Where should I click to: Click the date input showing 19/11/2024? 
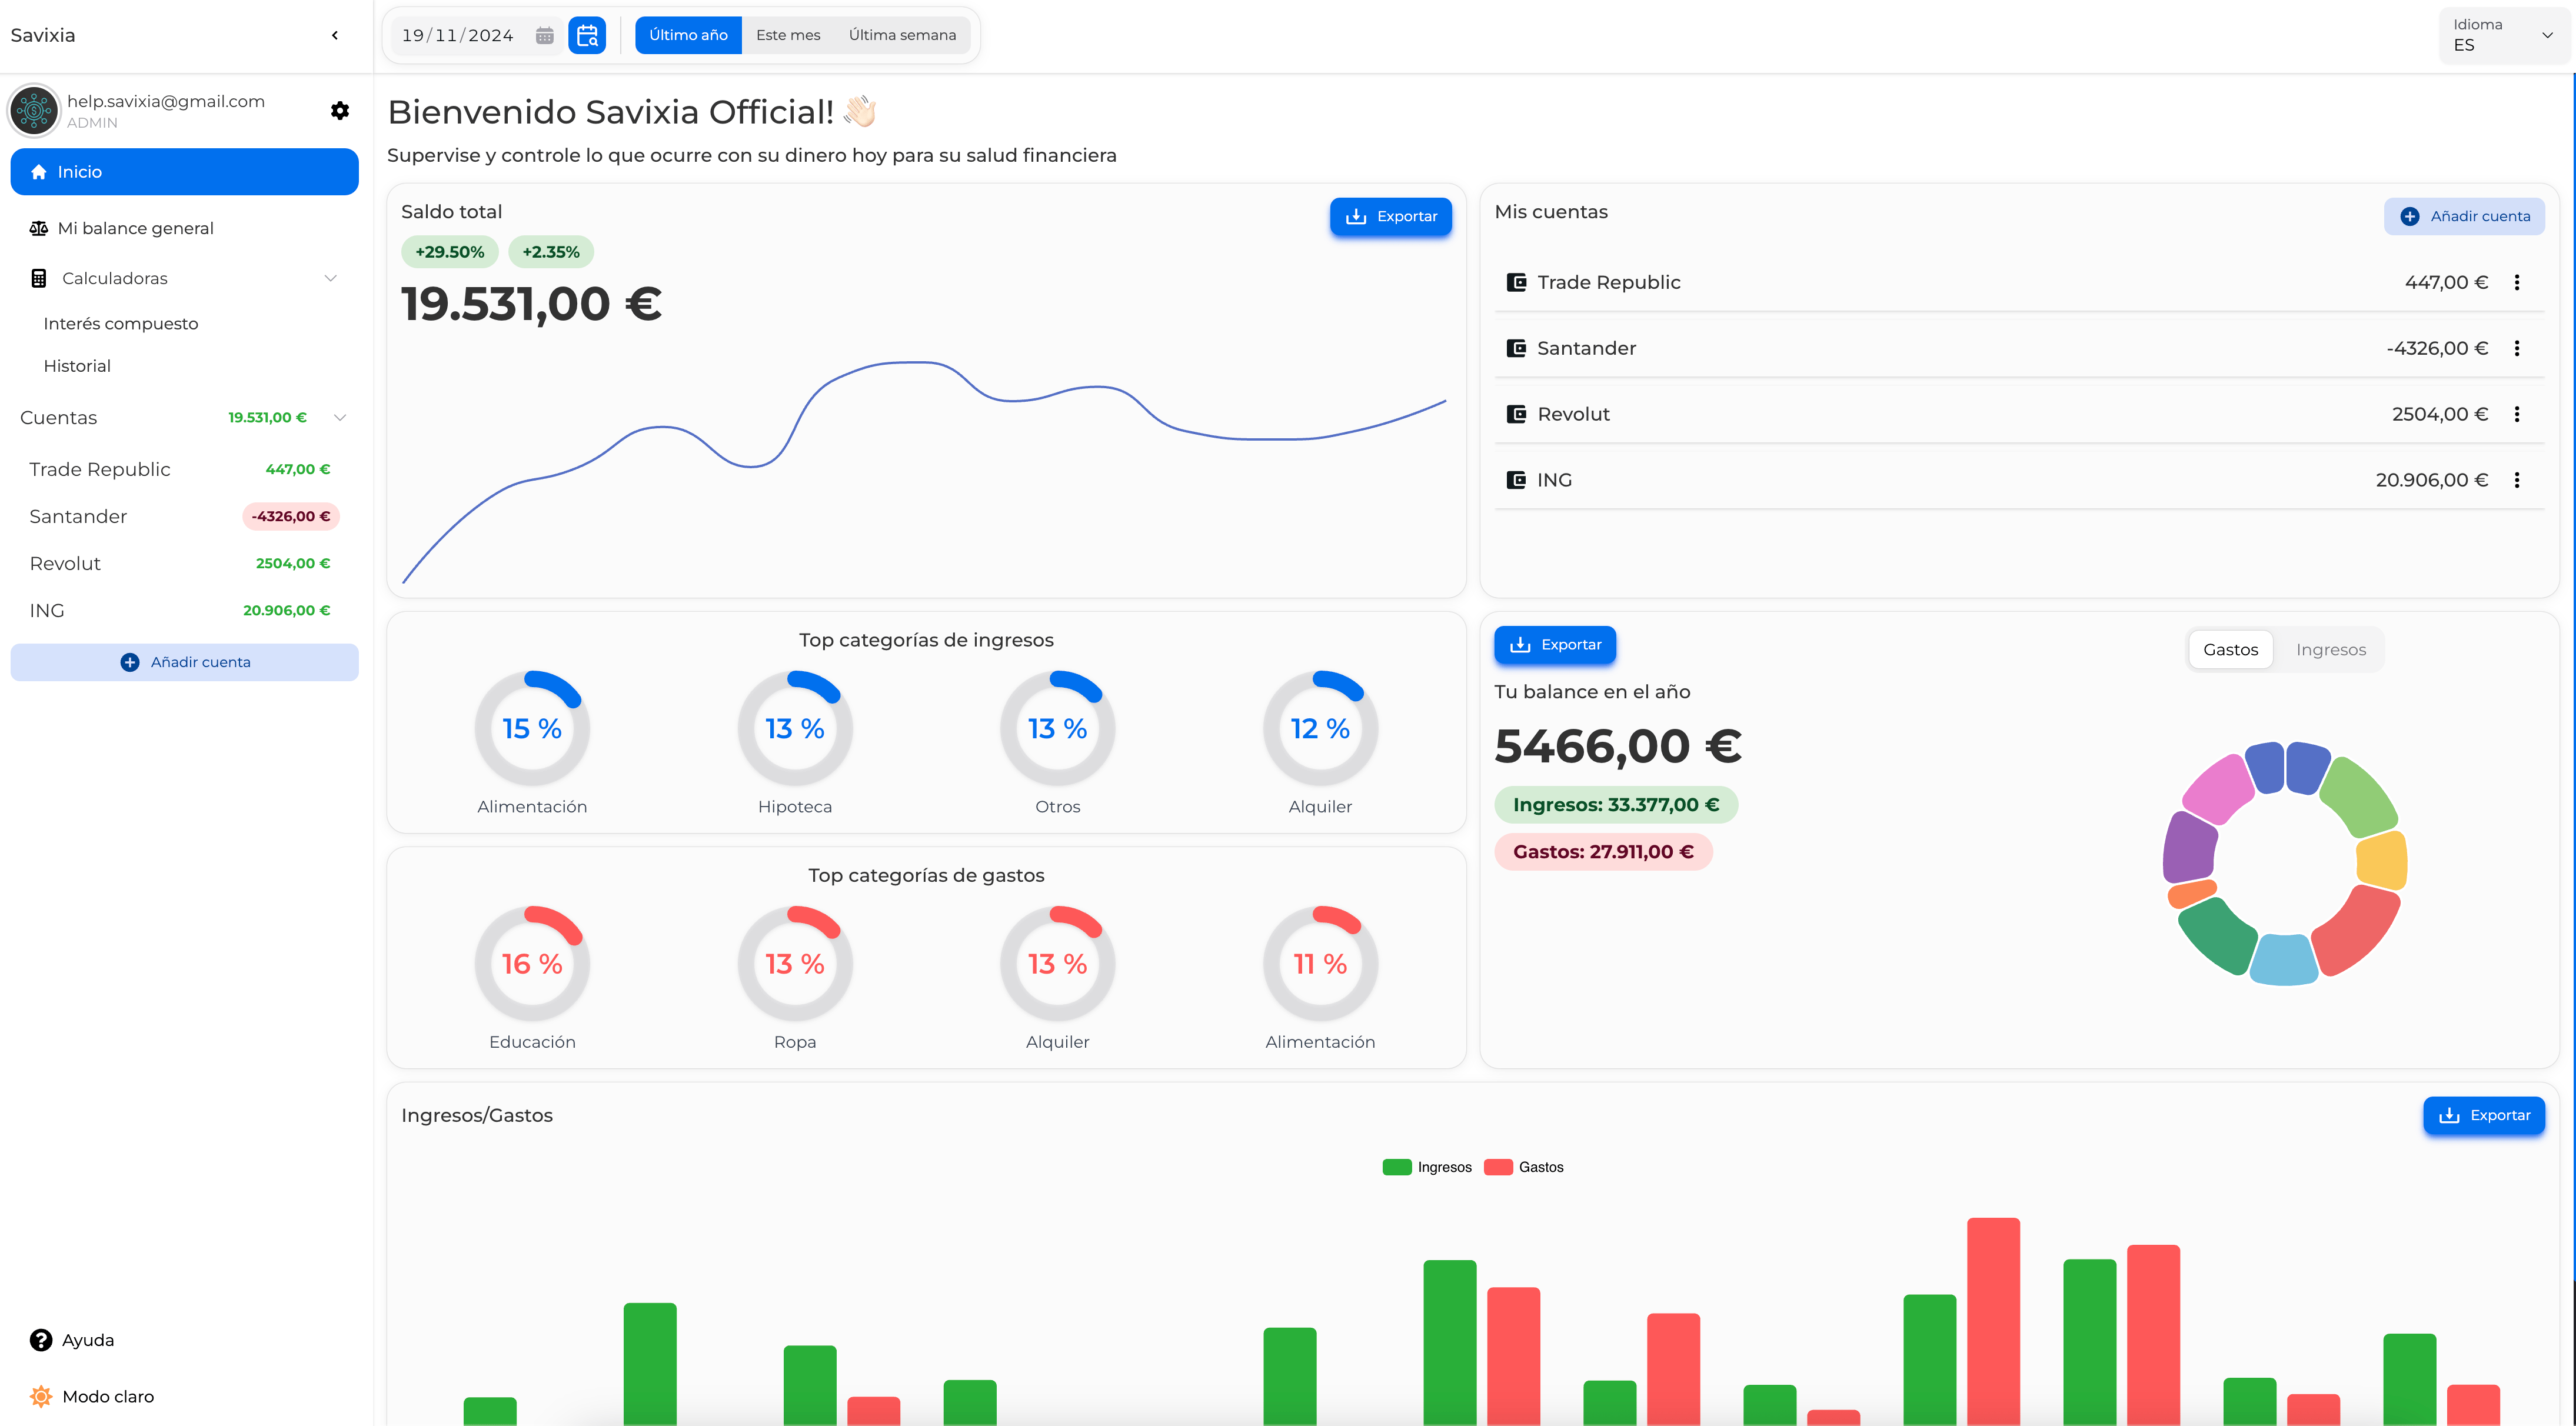458,35
